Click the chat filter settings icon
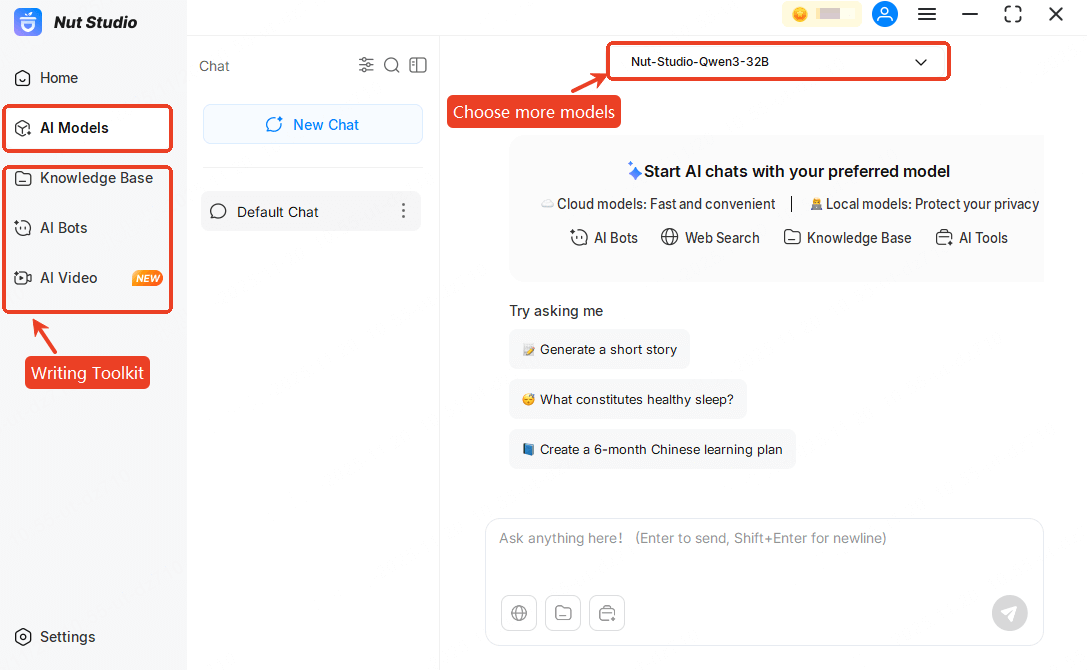Viewport: 1087px width, 670px height. [366, 65]
